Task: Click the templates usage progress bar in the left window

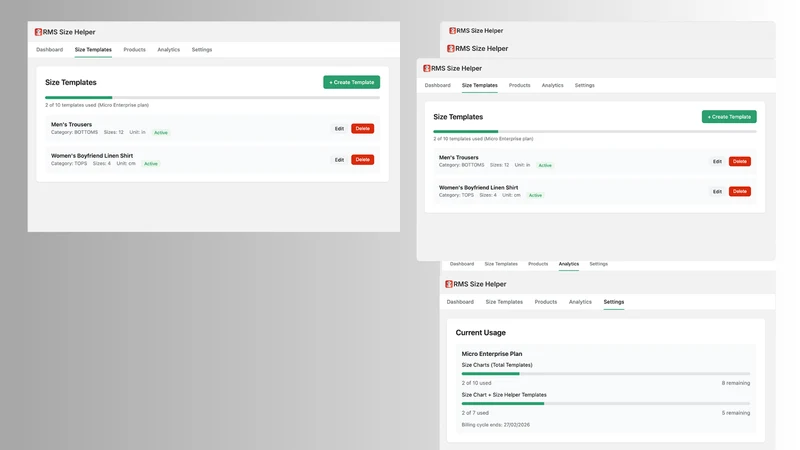Action: point(212,97)
